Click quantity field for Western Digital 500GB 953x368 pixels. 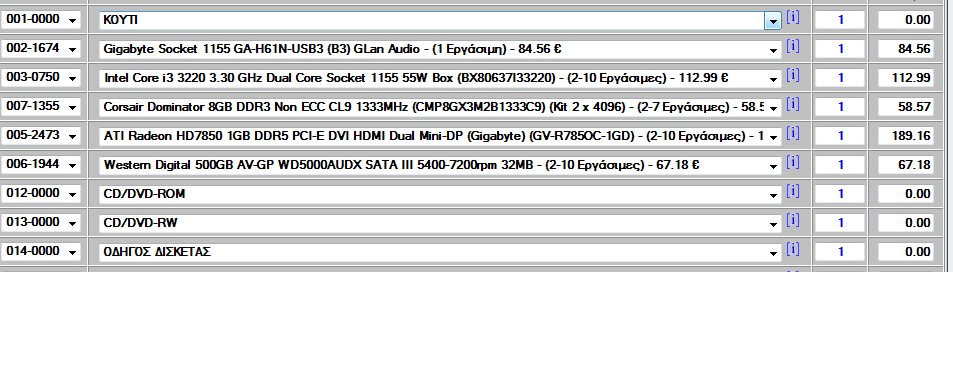coord(839,165)
